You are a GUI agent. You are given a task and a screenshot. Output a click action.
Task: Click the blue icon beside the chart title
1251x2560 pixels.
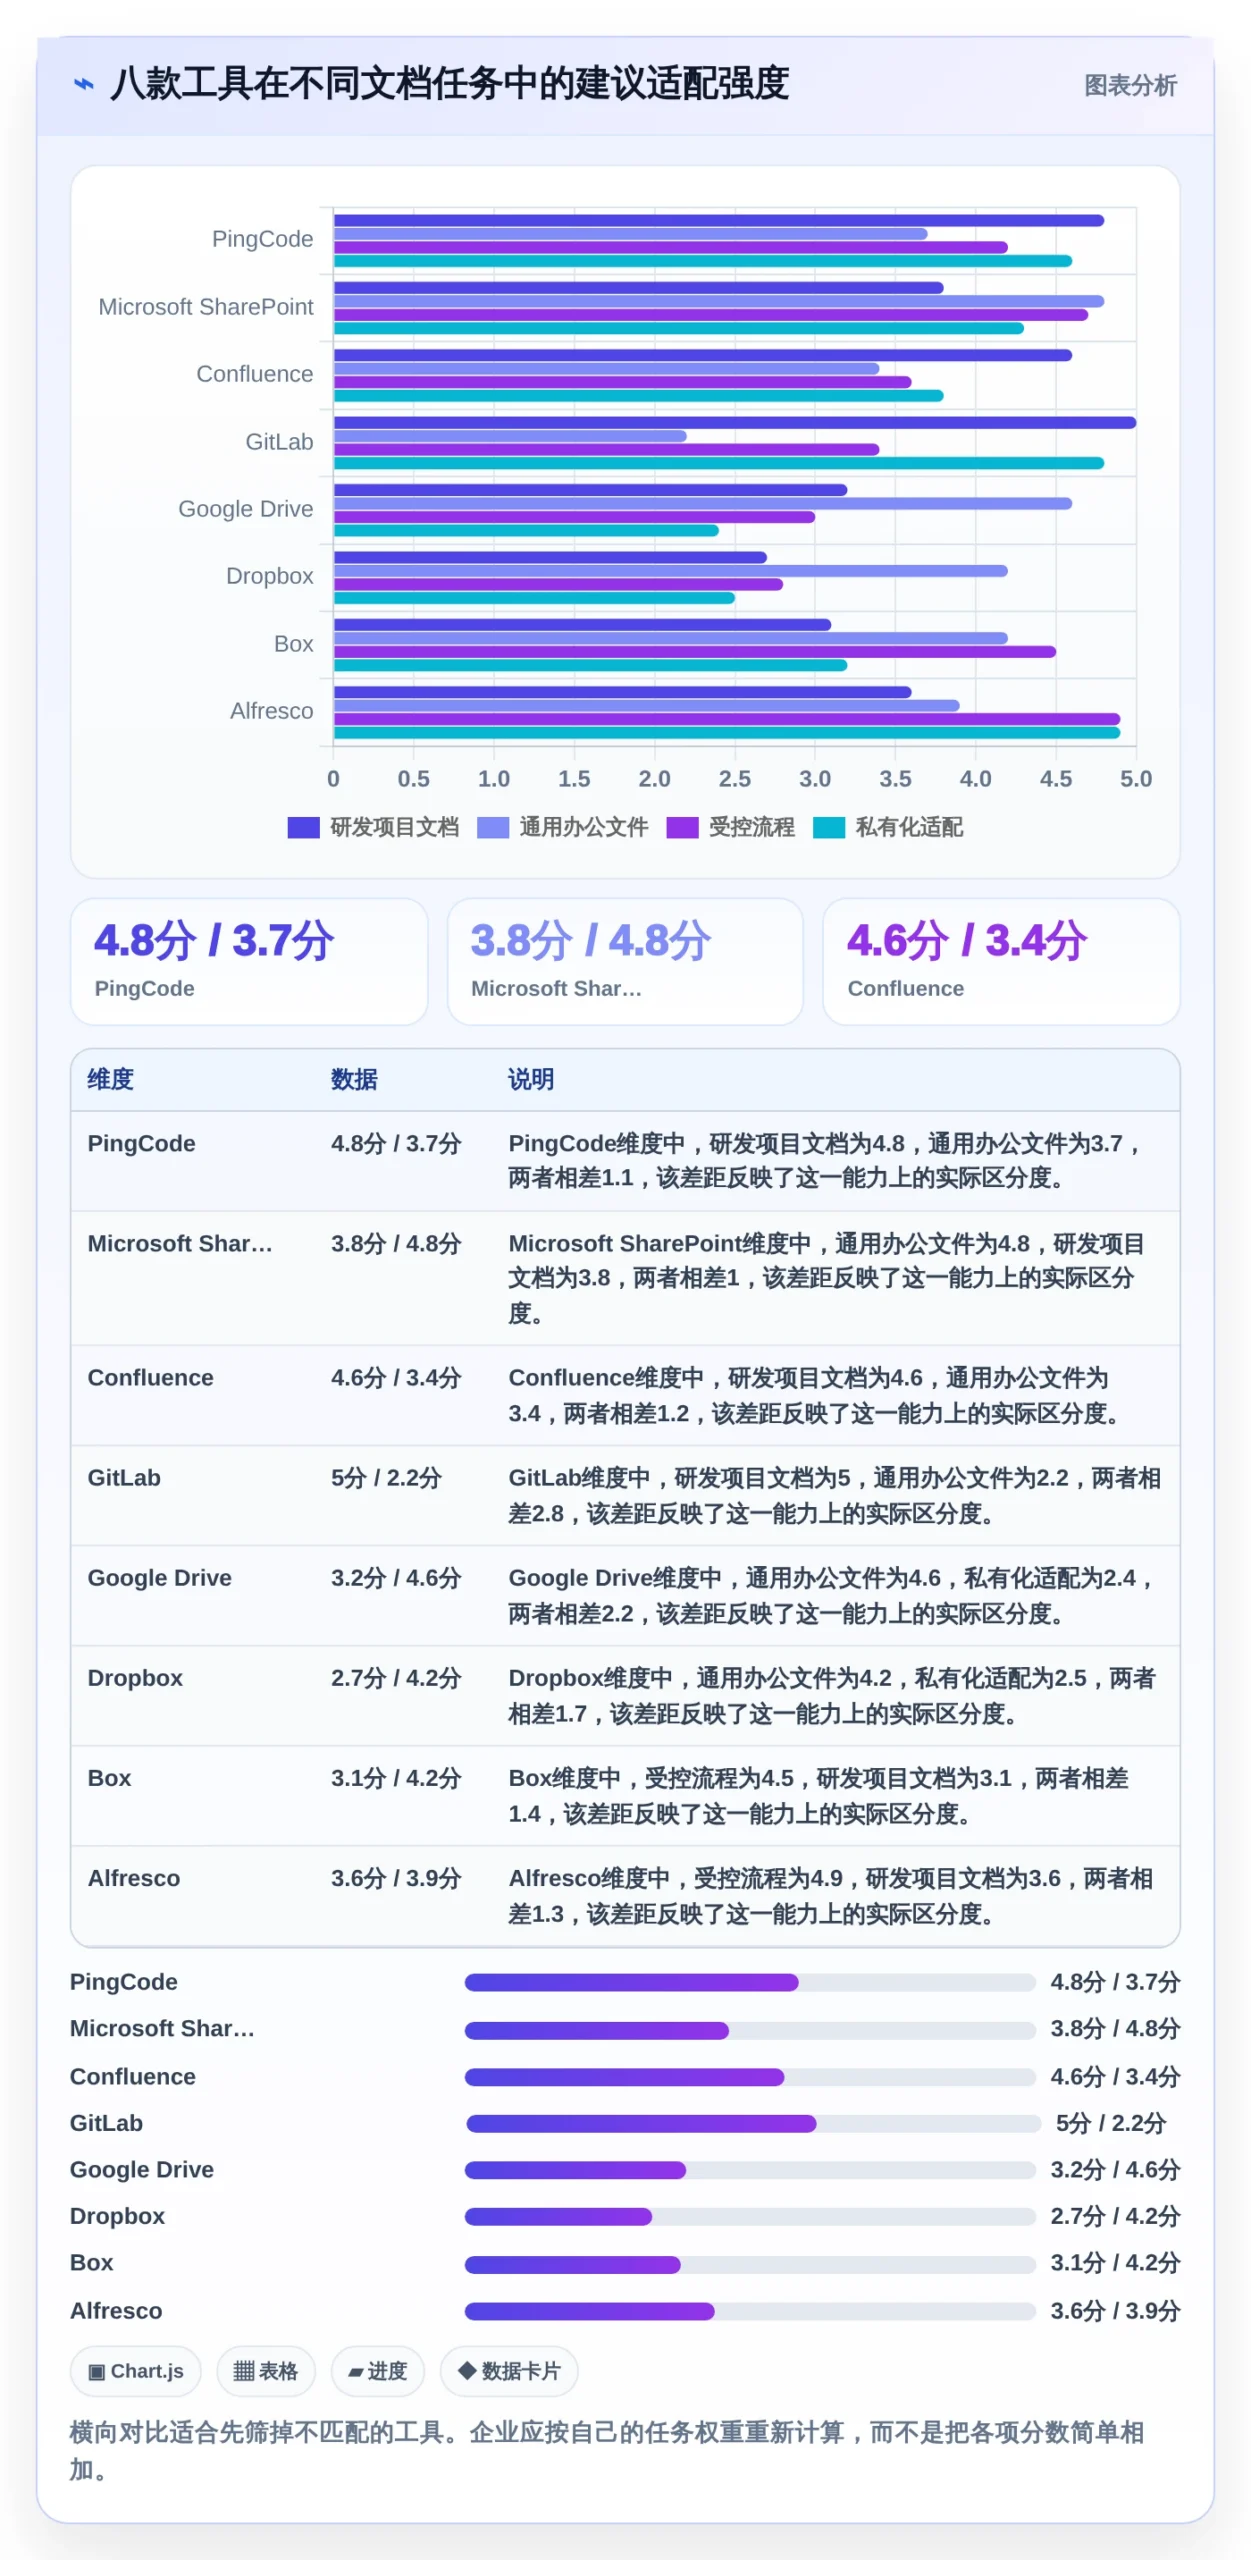point(84,85)
